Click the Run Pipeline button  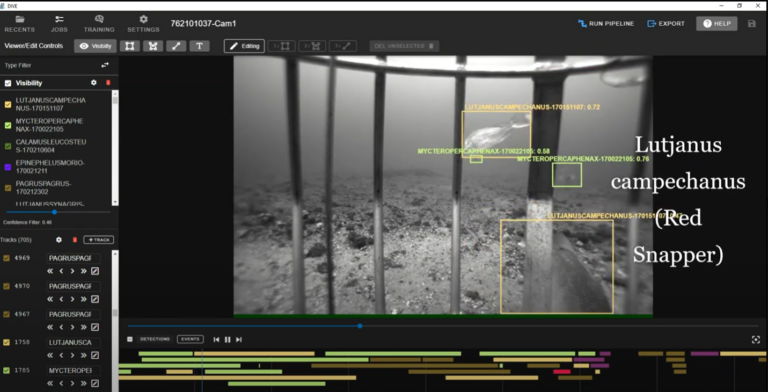606,24
